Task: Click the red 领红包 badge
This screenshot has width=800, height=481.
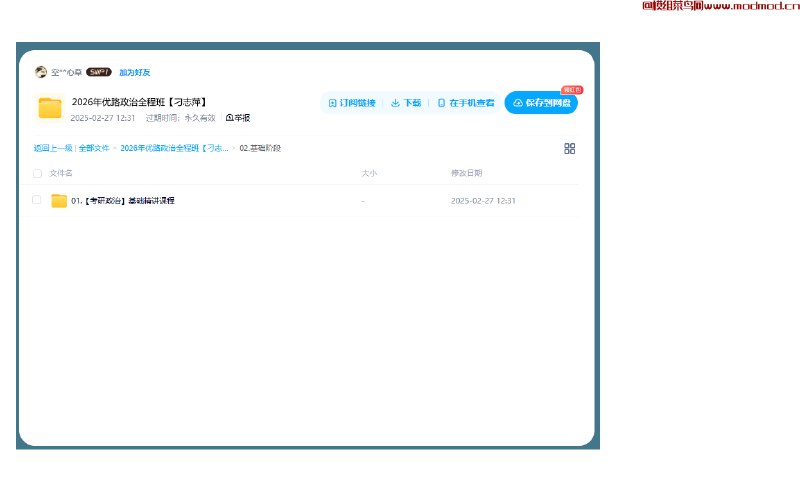Action: coord(572,90)
